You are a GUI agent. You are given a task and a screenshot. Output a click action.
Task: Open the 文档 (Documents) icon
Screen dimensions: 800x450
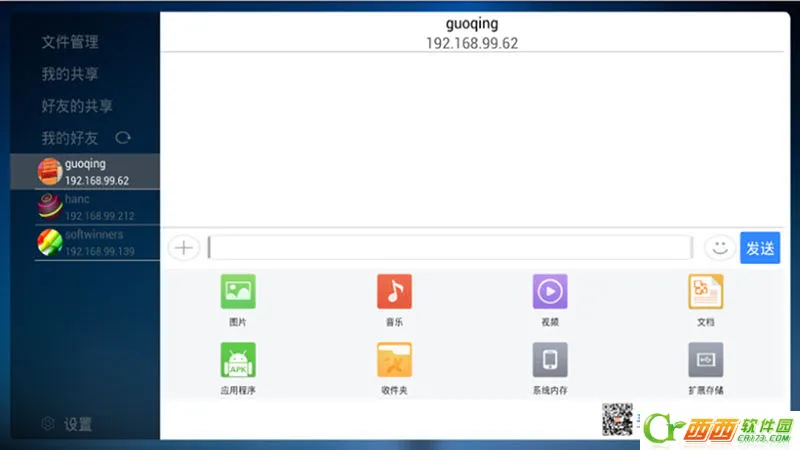[x=705, y=292]
